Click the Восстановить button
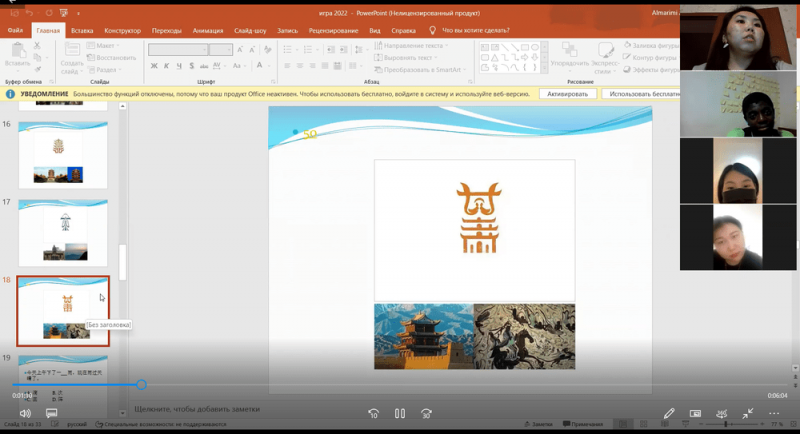Image resolution: width=800 pixels, height=434 pixels. coord(112,58)
